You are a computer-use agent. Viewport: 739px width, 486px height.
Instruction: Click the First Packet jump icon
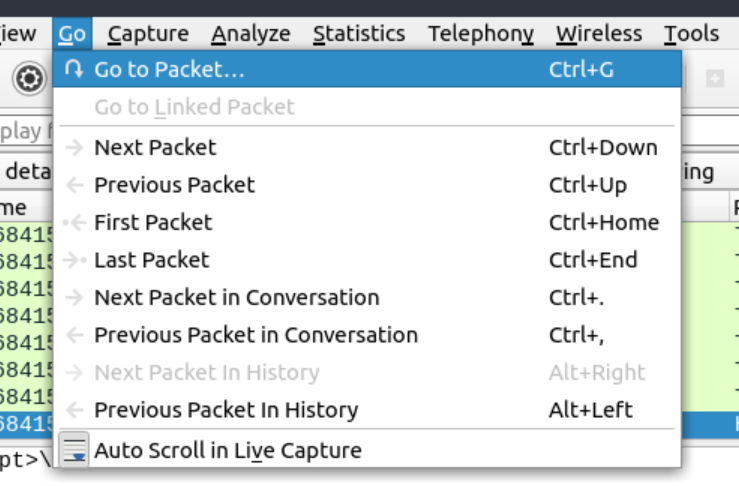point(74,222)
